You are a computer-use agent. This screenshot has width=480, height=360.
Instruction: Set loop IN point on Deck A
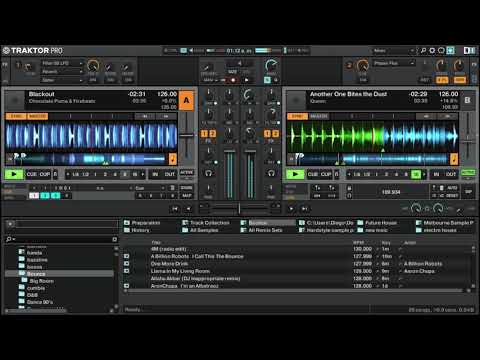[x=155, y=174]
